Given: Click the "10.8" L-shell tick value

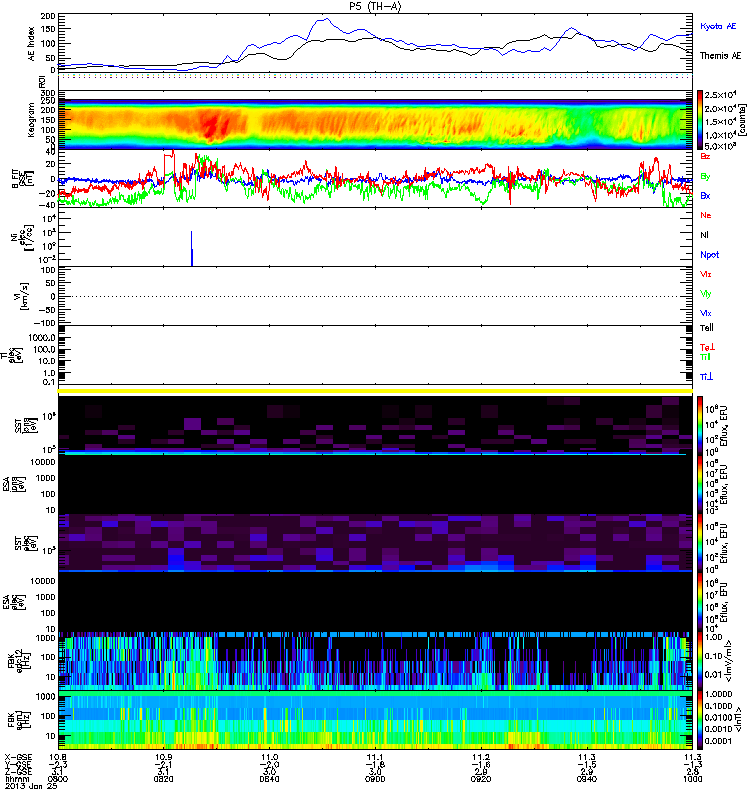Looking at the screenshot, I should point(58,757).
